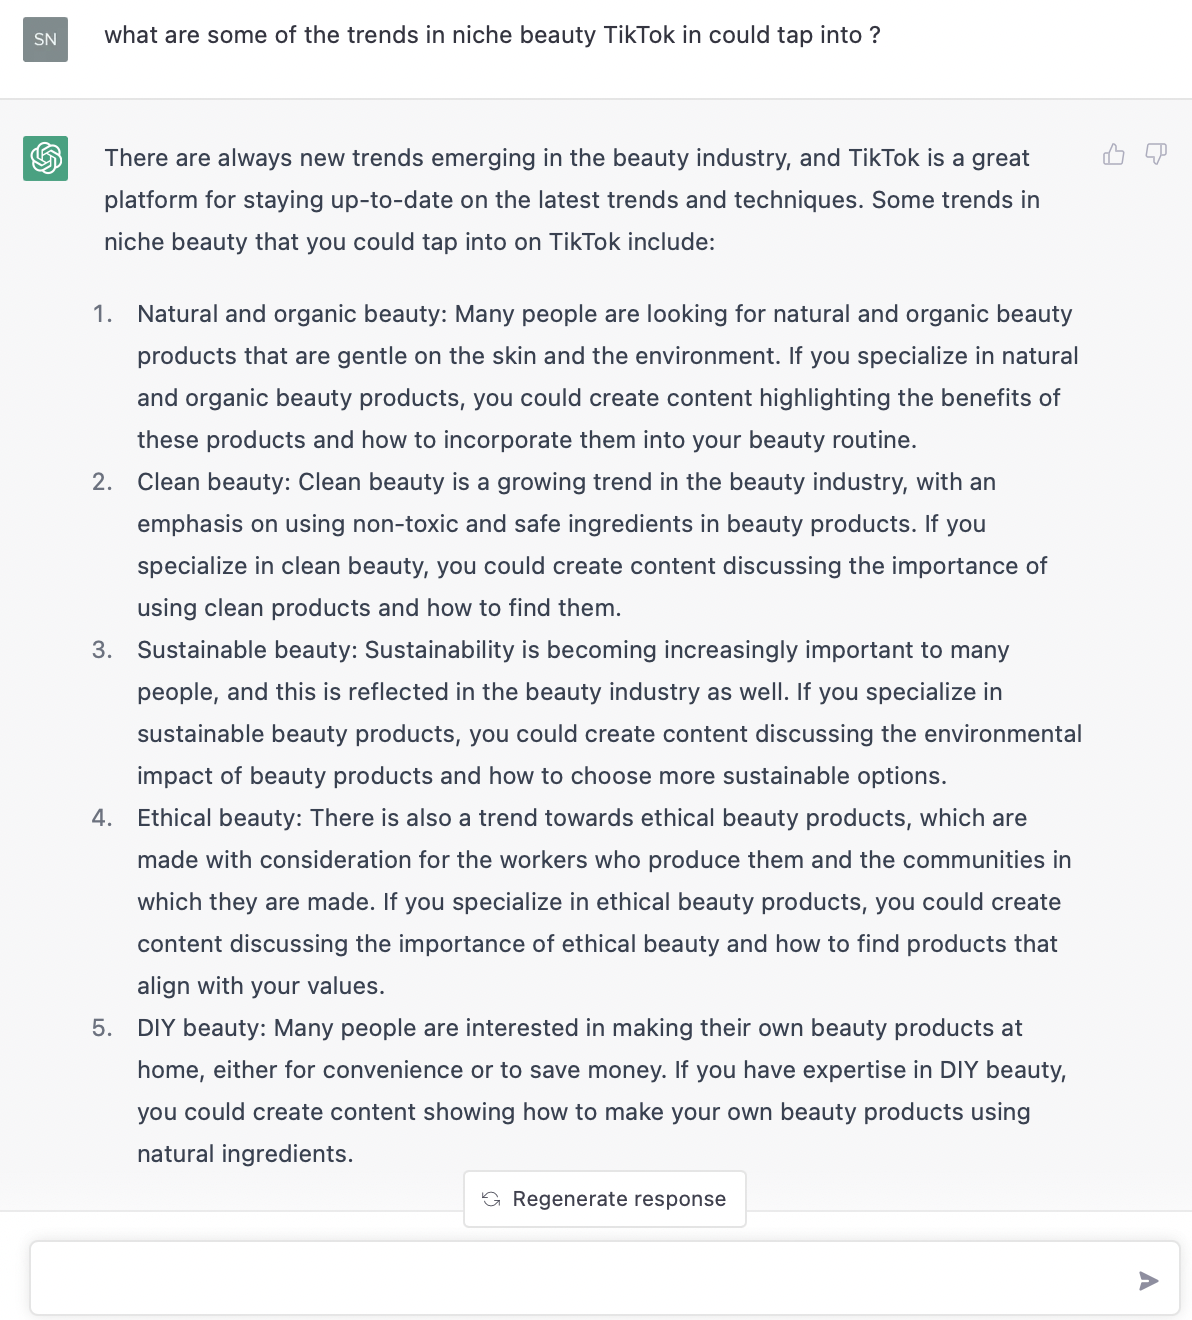Viewport: 1192px width, 1320px height.
Task: Select the 'Clean beauty' list item
Action: (590, 545)
